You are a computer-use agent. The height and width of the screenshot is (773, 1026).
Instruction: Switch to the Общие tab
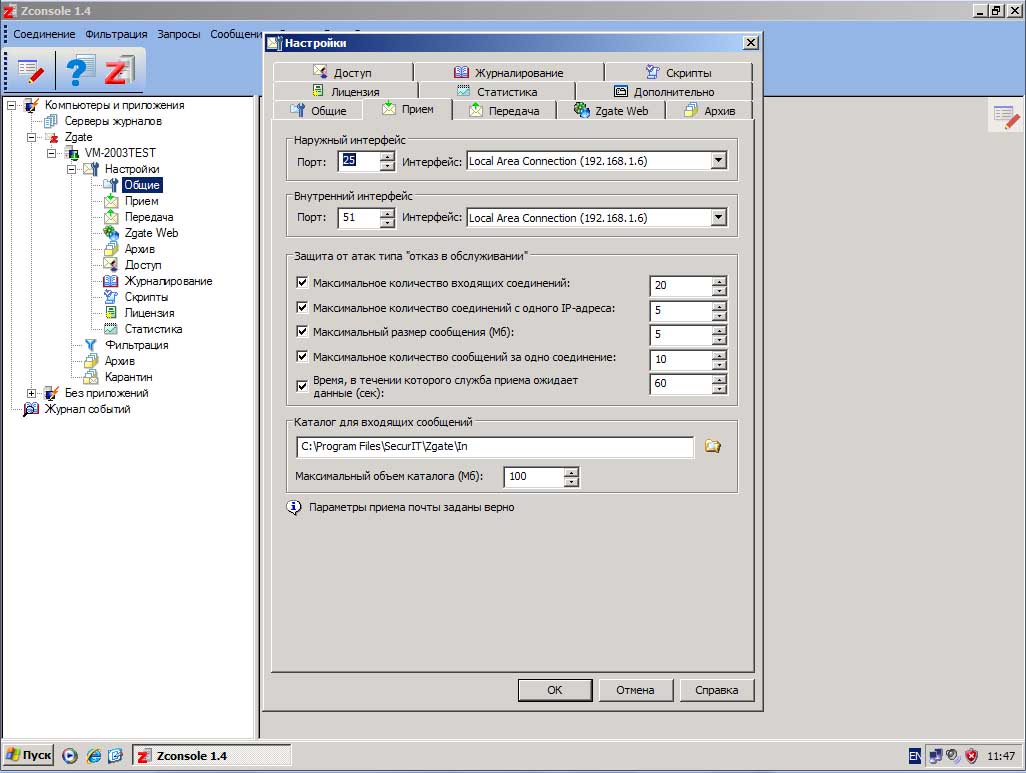(318, 111)
